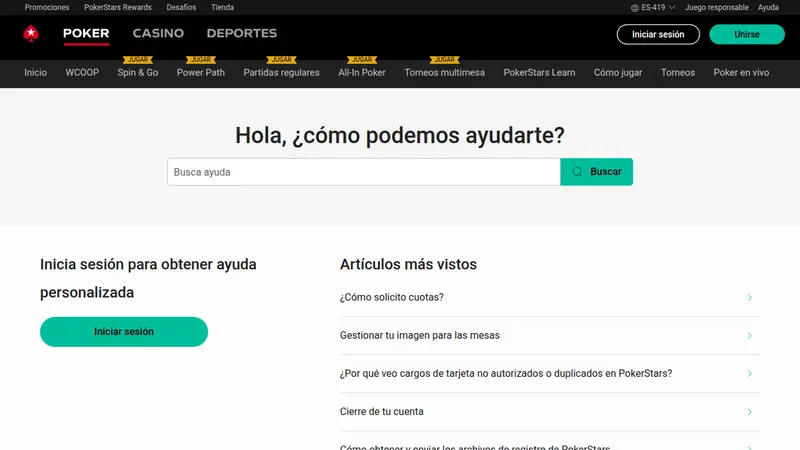Switch to the DEPORTES tab
Image resolution: width=800 pixels, height=450 pixels.
click(x=242, y=33)
